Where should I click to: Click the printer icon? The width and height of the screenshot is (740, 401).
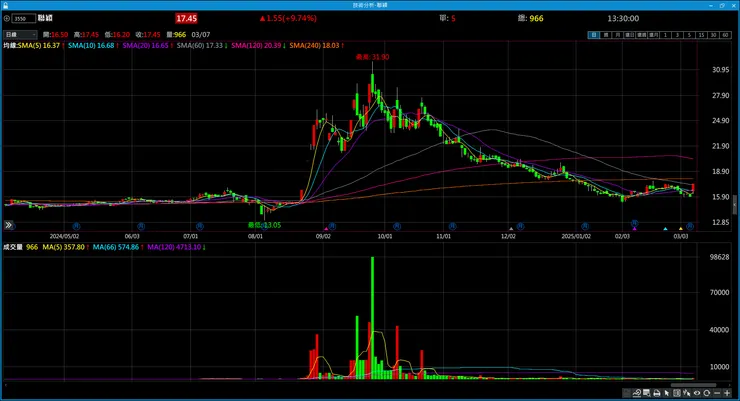657,393
